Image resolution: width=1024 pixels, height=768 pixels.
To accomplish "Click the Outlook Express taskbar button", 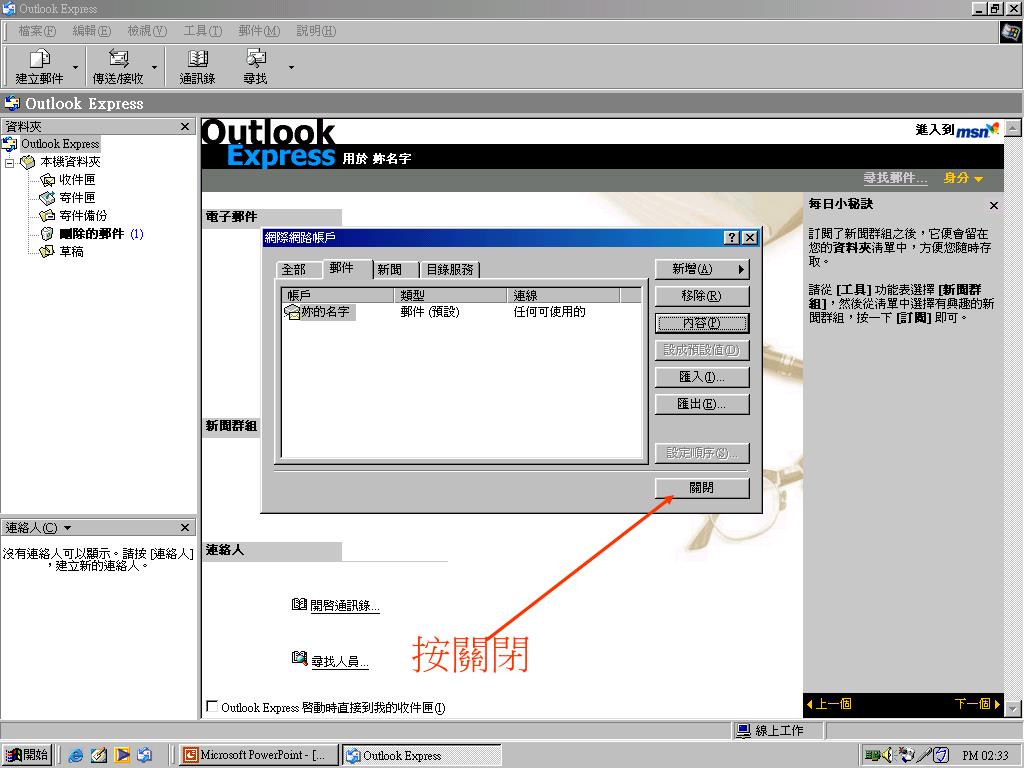I will pos(421,755).
